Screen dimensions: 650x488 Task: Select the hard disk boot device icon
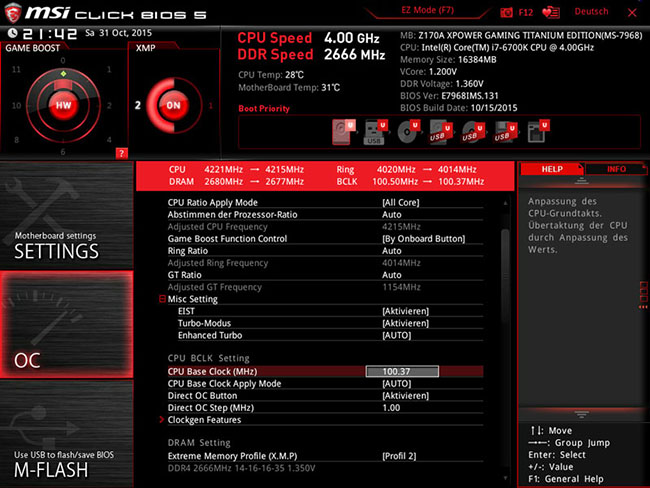[344, 132]
